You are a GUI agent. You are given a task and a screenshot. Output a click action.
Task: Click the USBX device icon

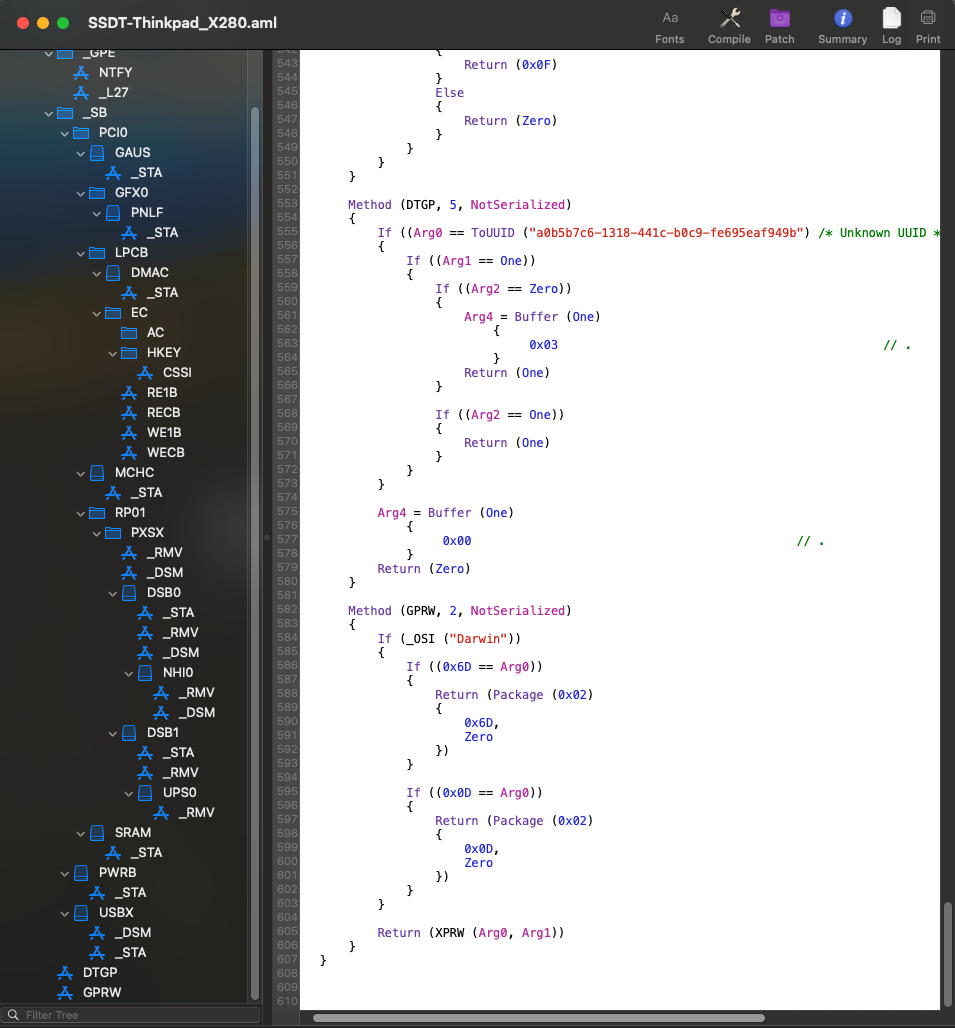click(x=81, y=913)
